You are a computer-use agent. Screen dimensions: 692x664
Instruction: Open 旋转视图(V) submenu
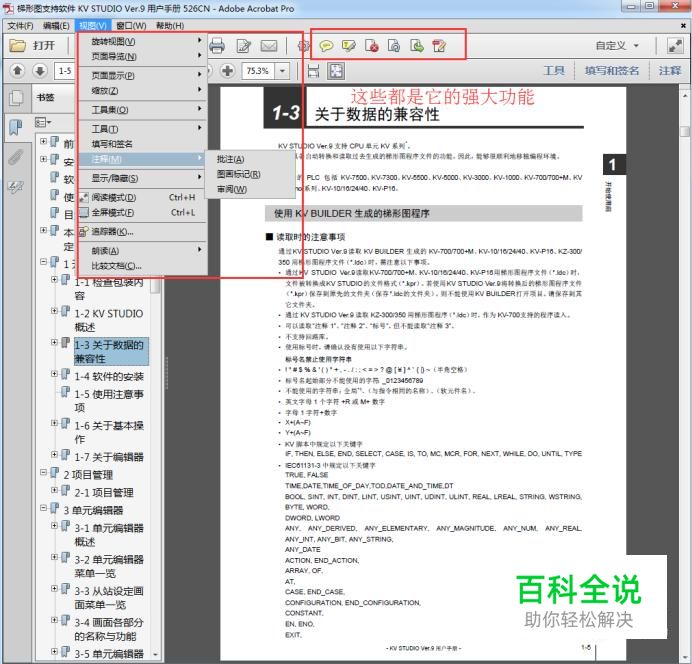[x=143, y=41]
